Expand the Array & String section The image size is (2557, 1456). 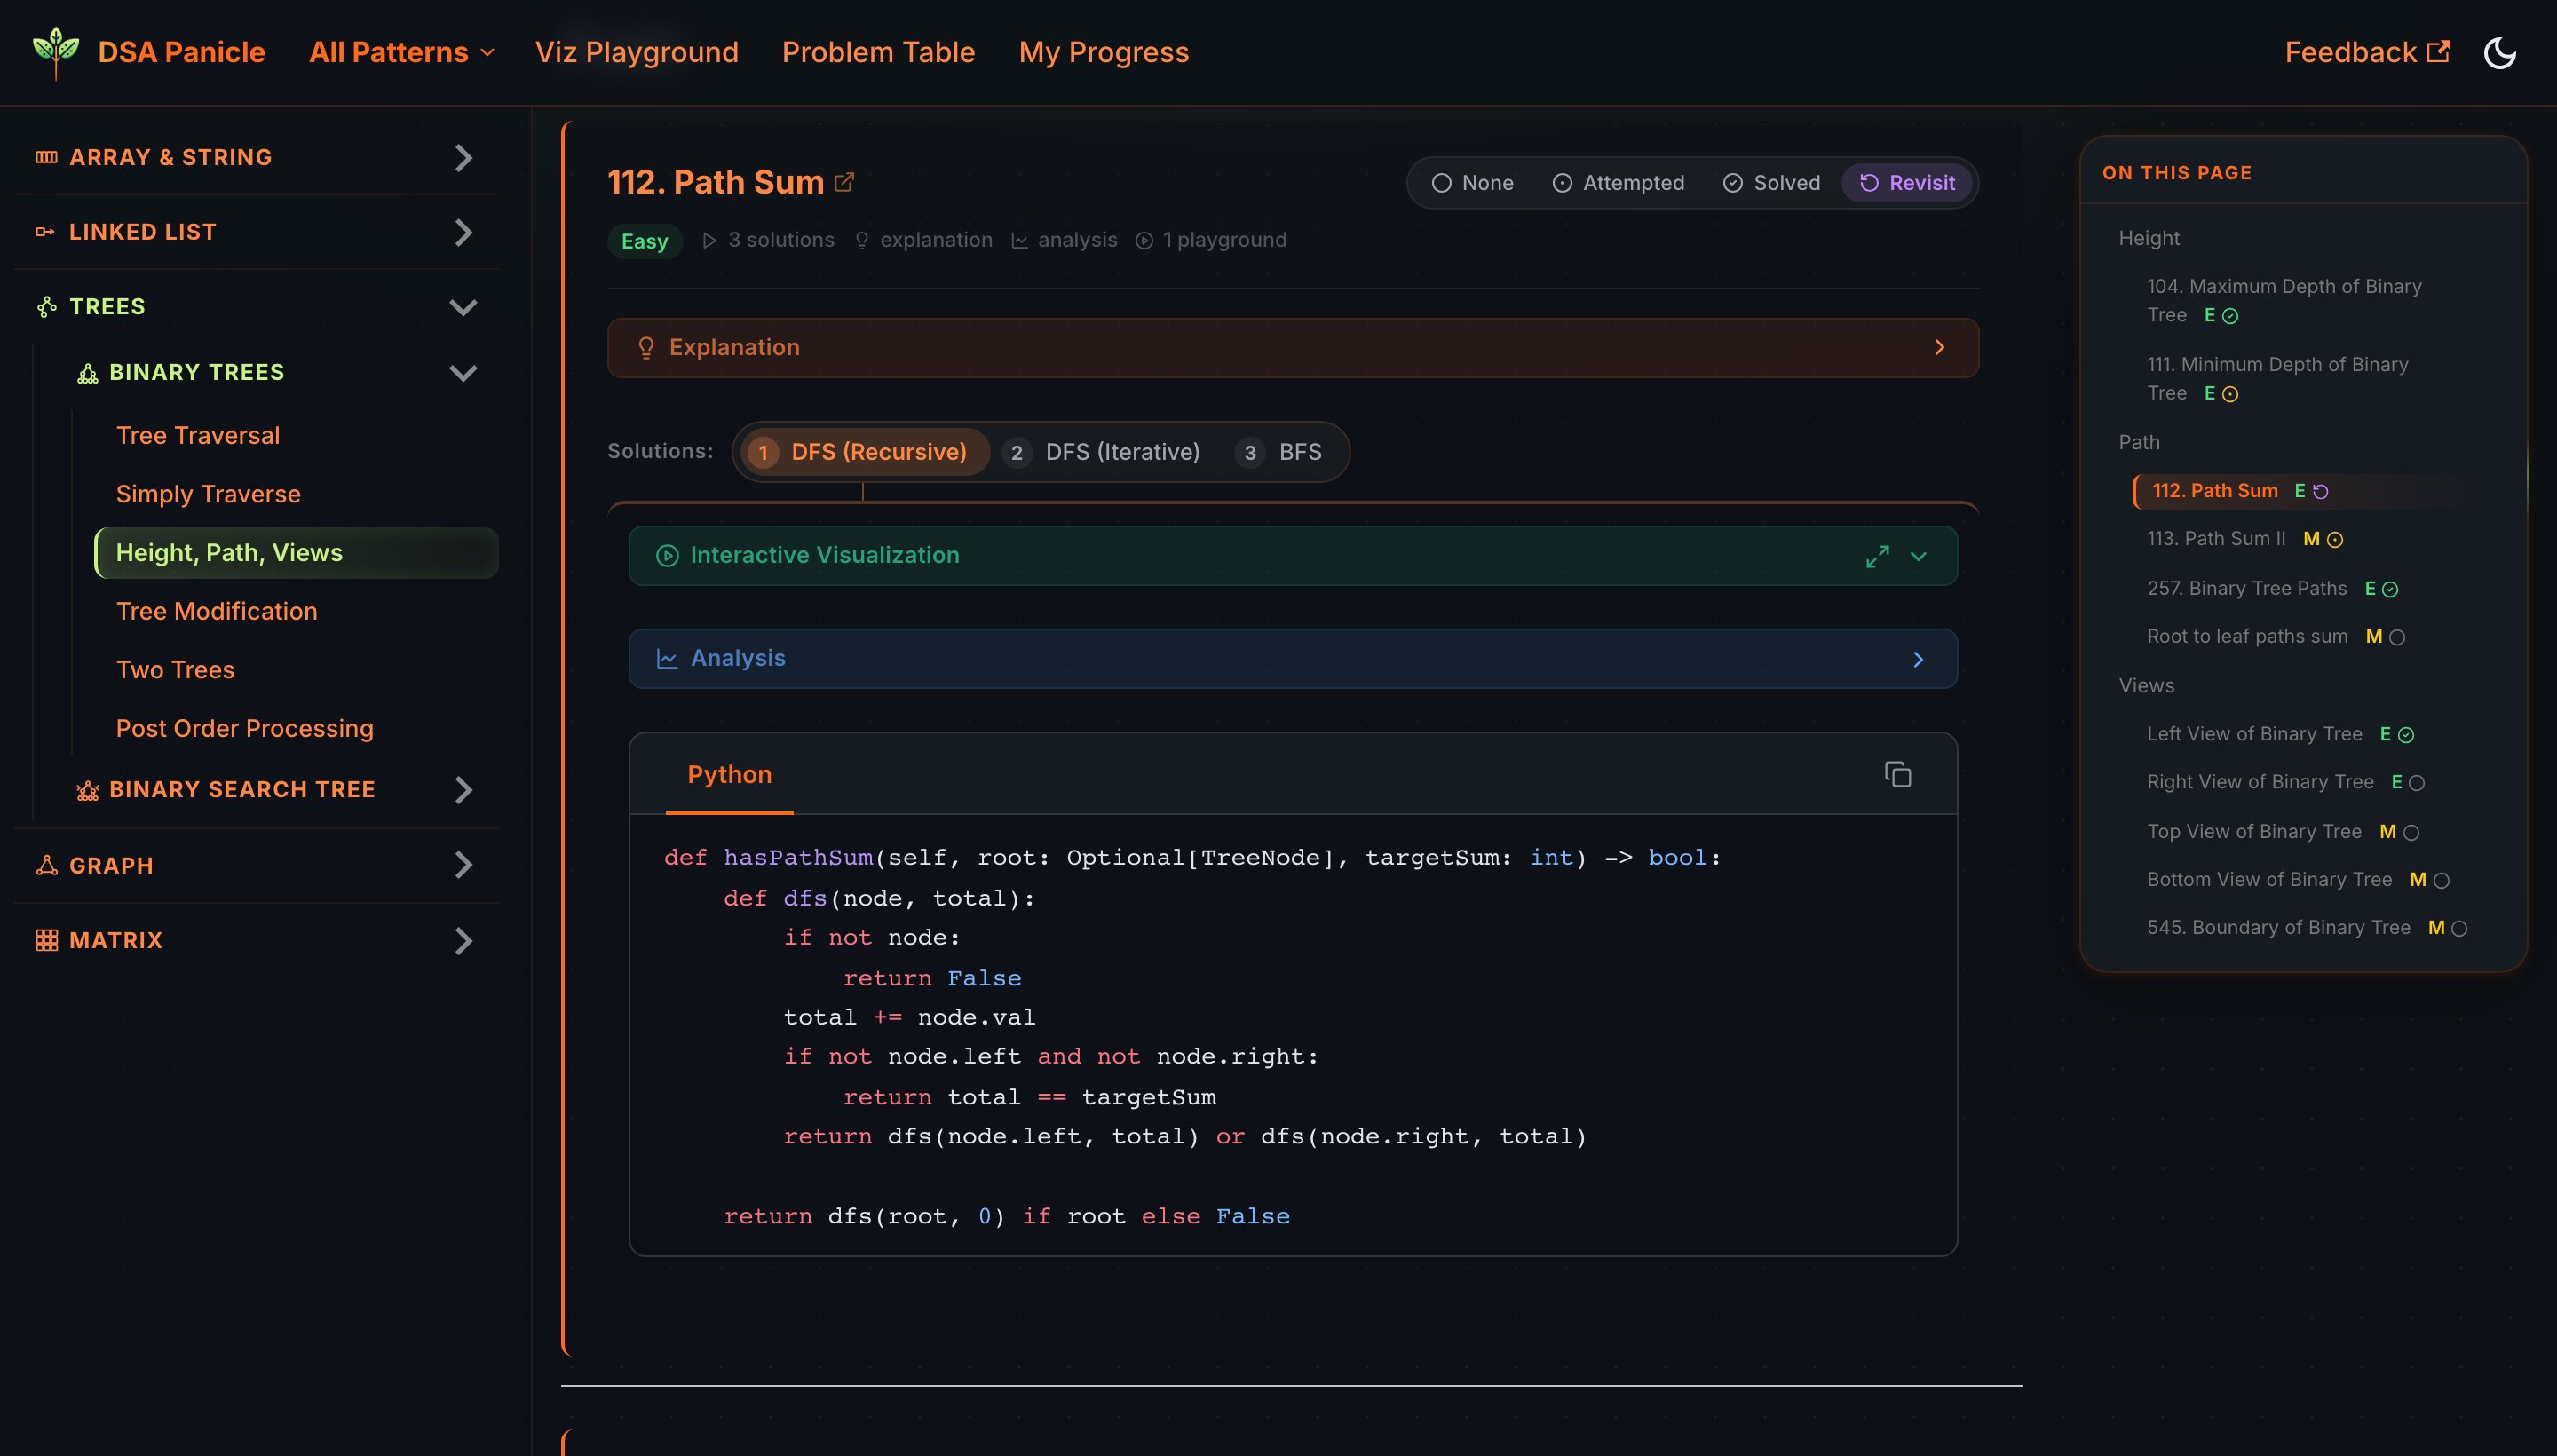click(462, 157)
